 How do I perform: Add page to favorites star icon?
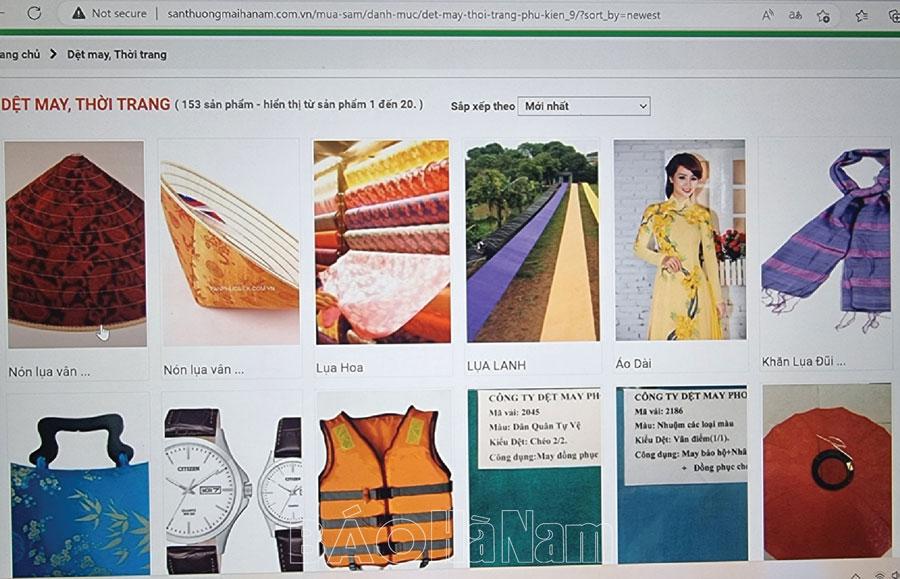(823, 15)
